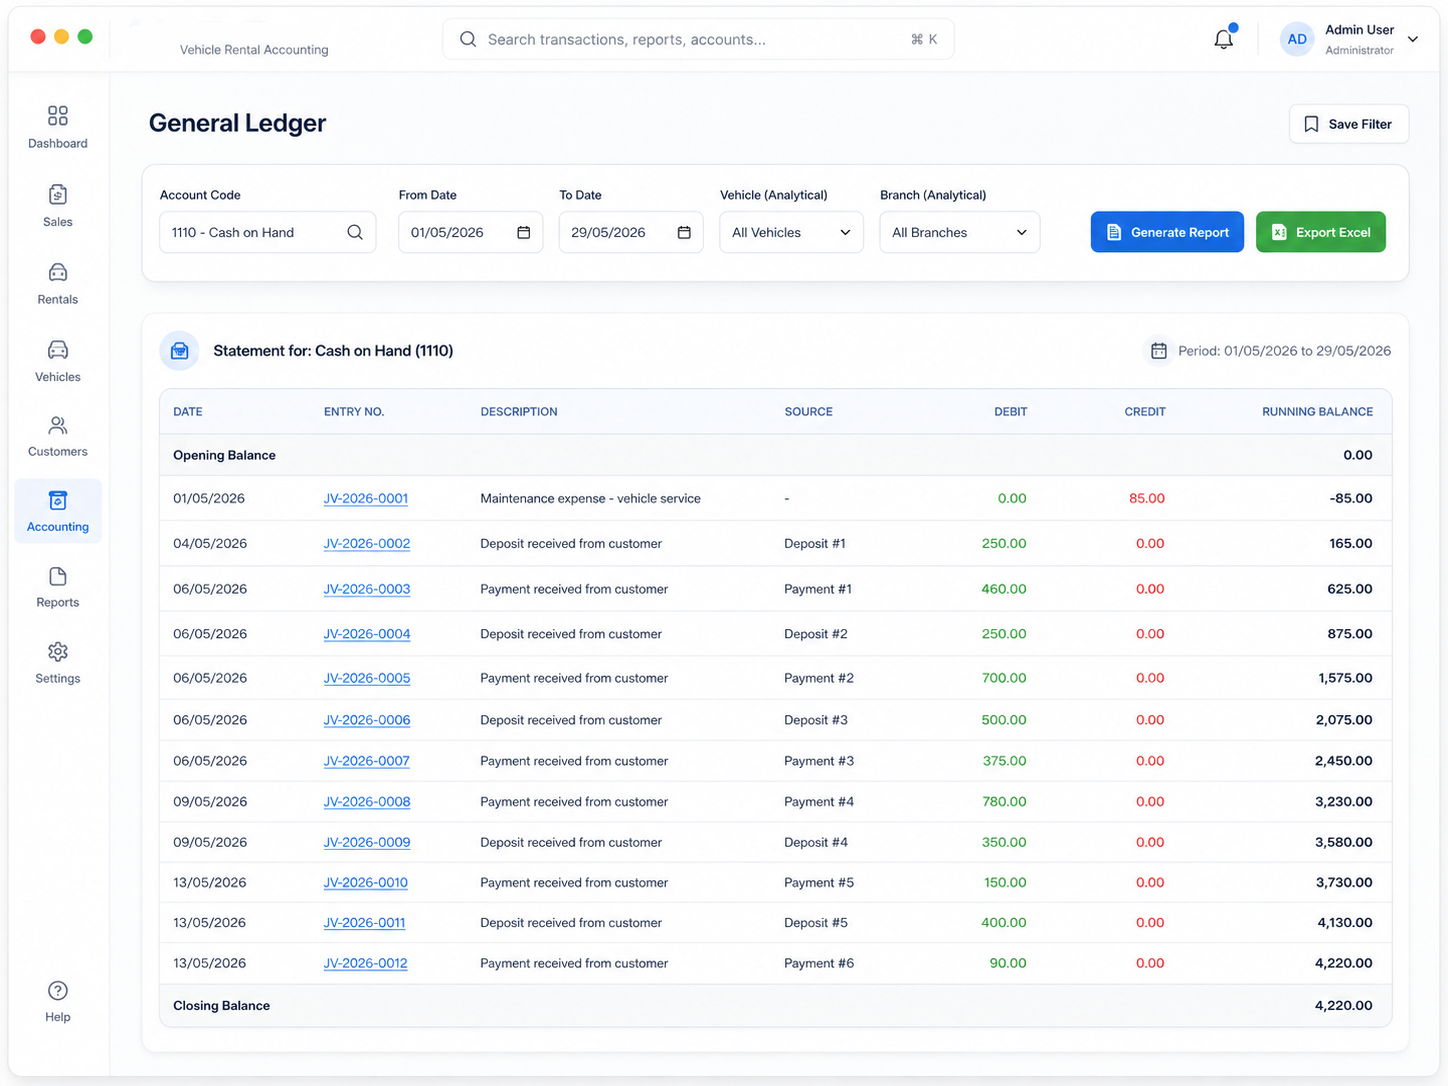Open entry JV-2026-0004 link
The width and height of the screenshot is (1448, 1086).
367,634
